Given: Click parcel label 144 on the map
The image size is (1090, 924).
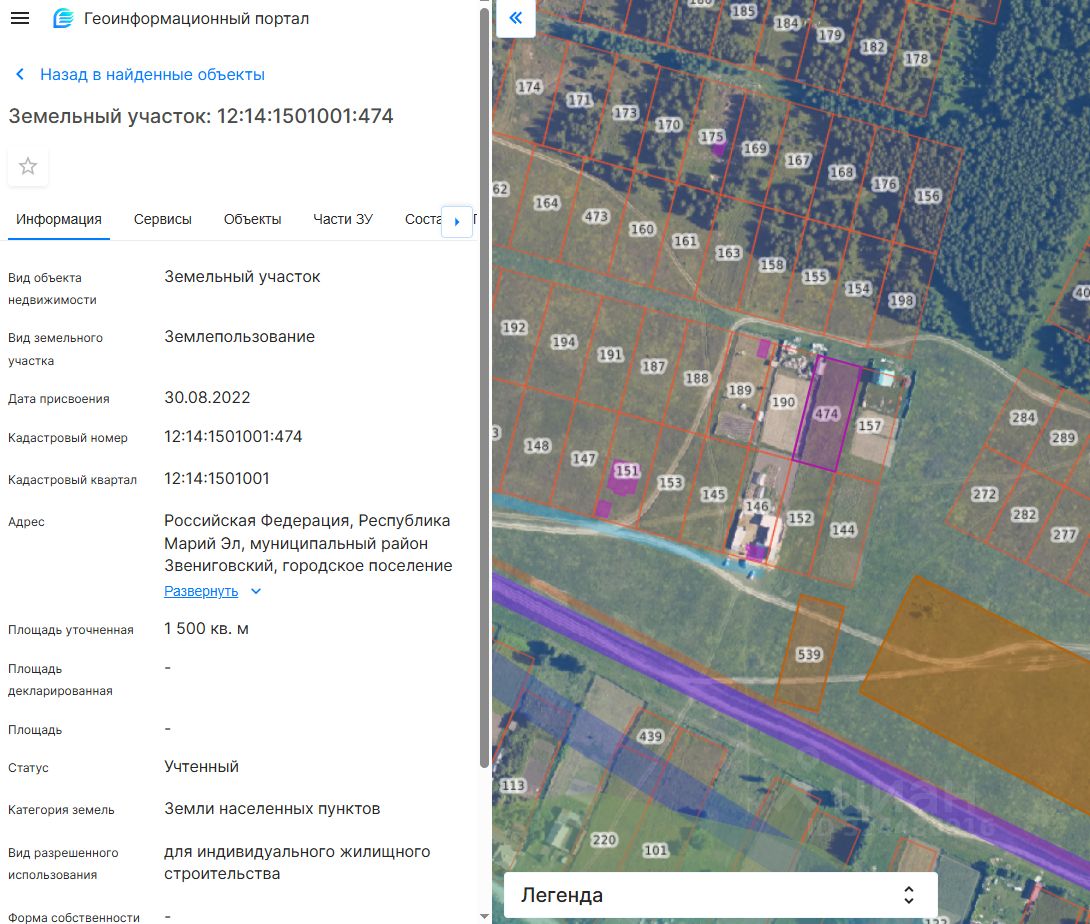Looking at the screenshot, I should 843,530.
